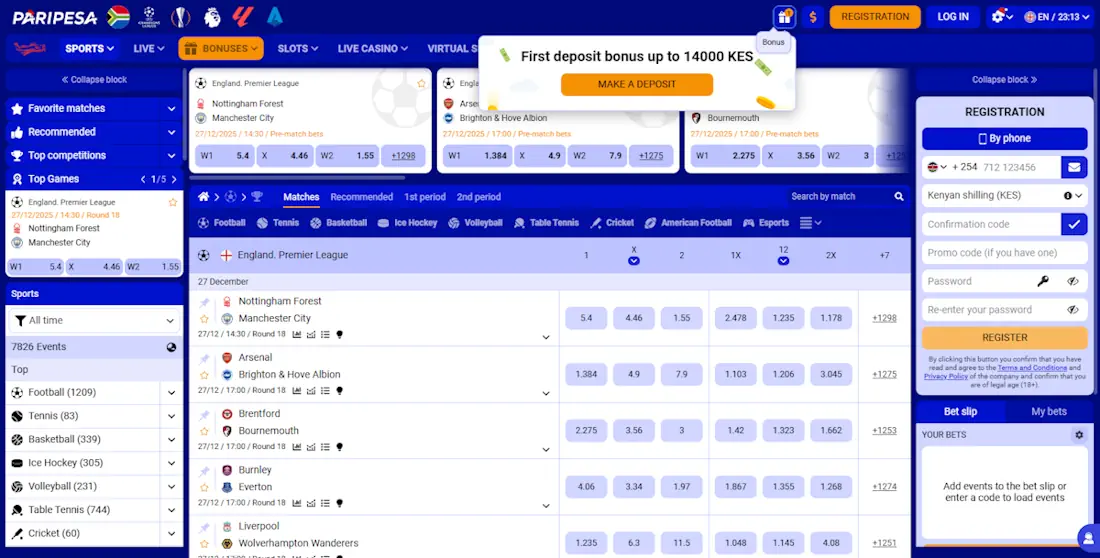Select Football in sports icon bar
This screenshot has width=1100, height=558.
pyautogui.click(x=222, y=222)
